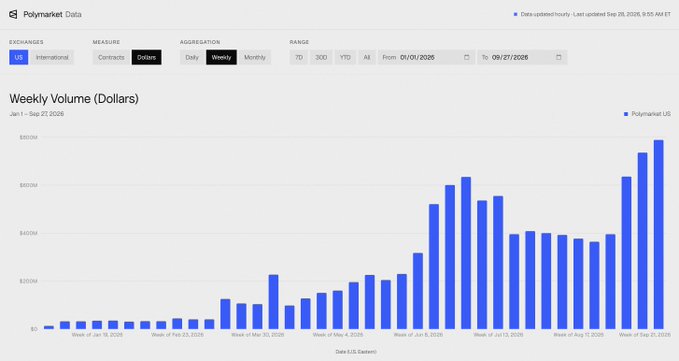Click the Polymarket Data title link
The image size is (679, 361).
pos(52,14)
